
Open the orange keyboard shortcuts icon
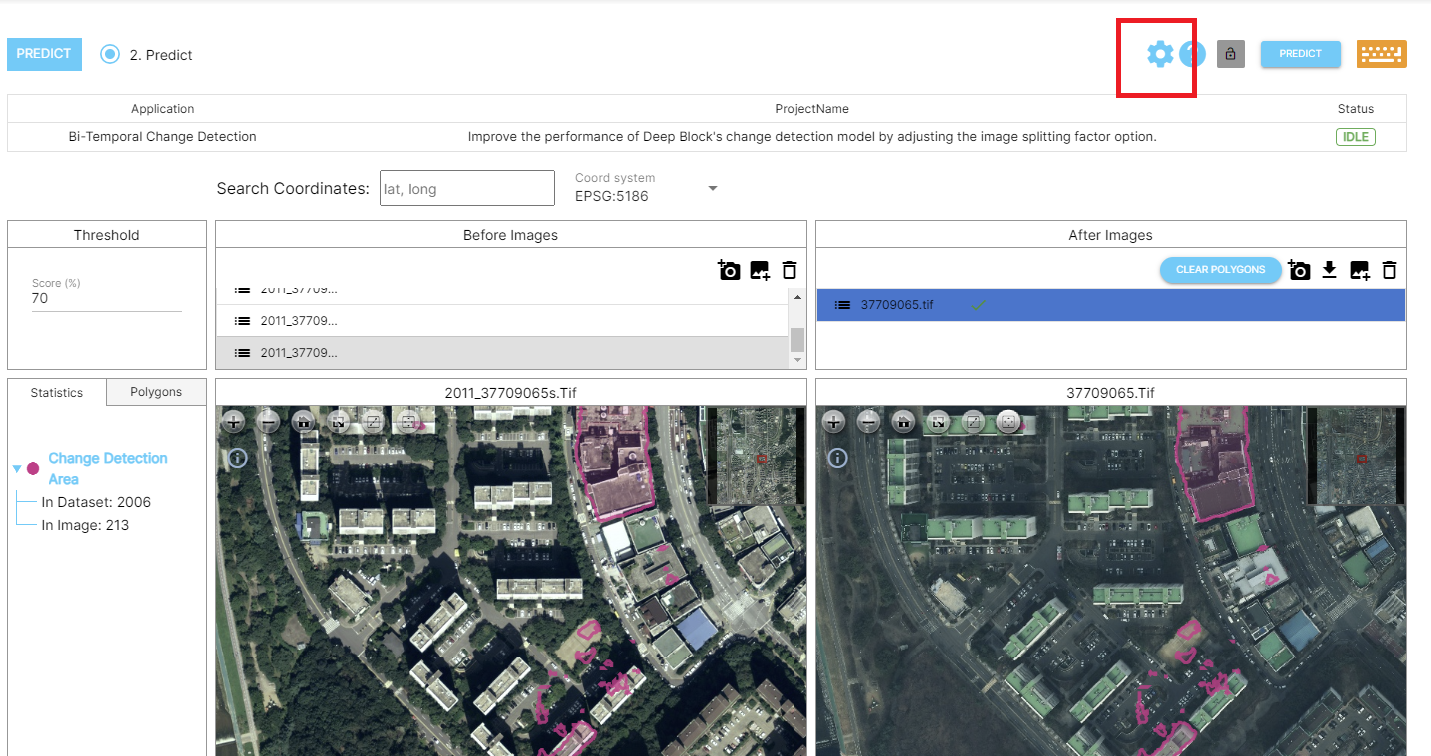pos(1381,54)
